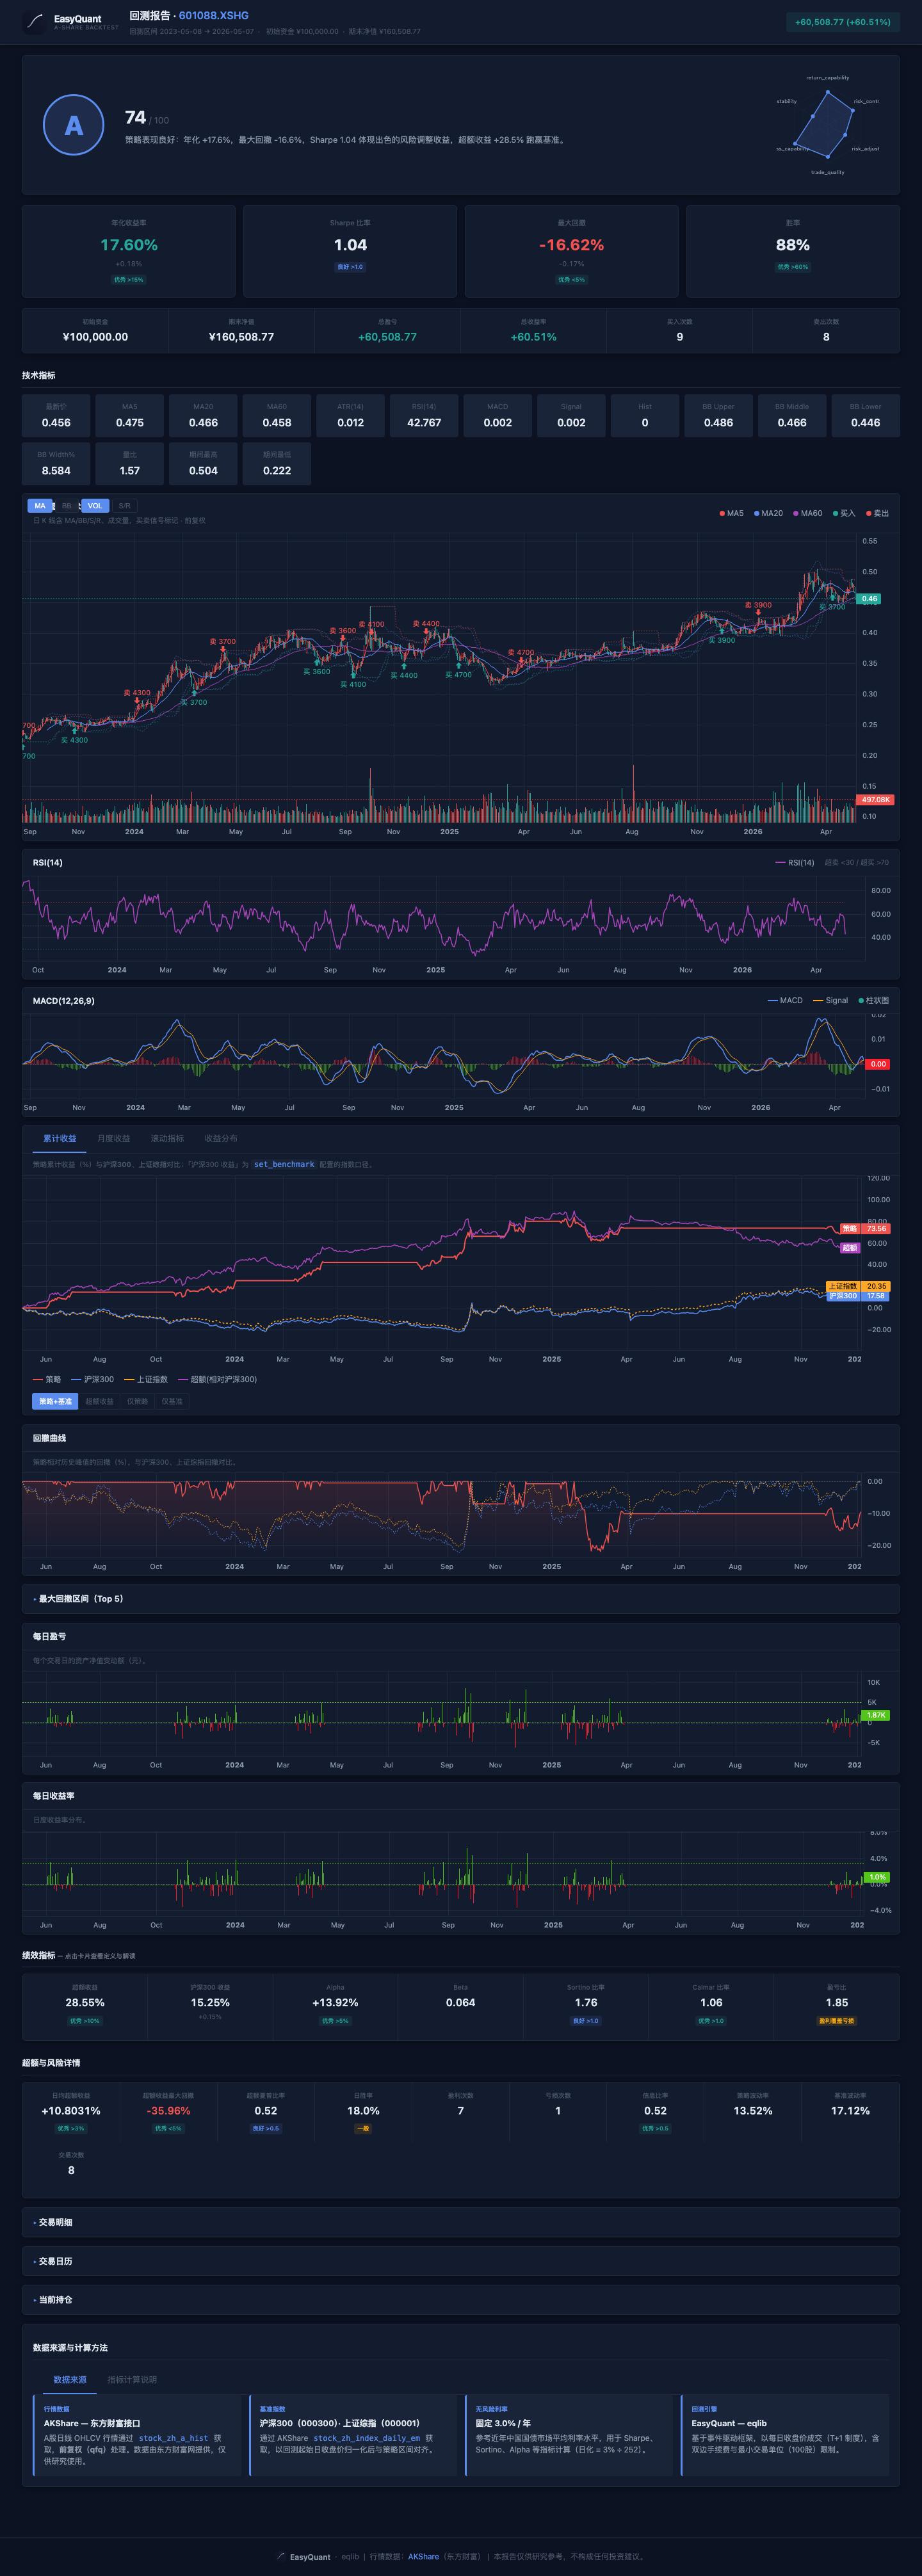
Task: Click the stock_zh_a_hist code link
Action: pyautogui.click(x=173, y=2438)
